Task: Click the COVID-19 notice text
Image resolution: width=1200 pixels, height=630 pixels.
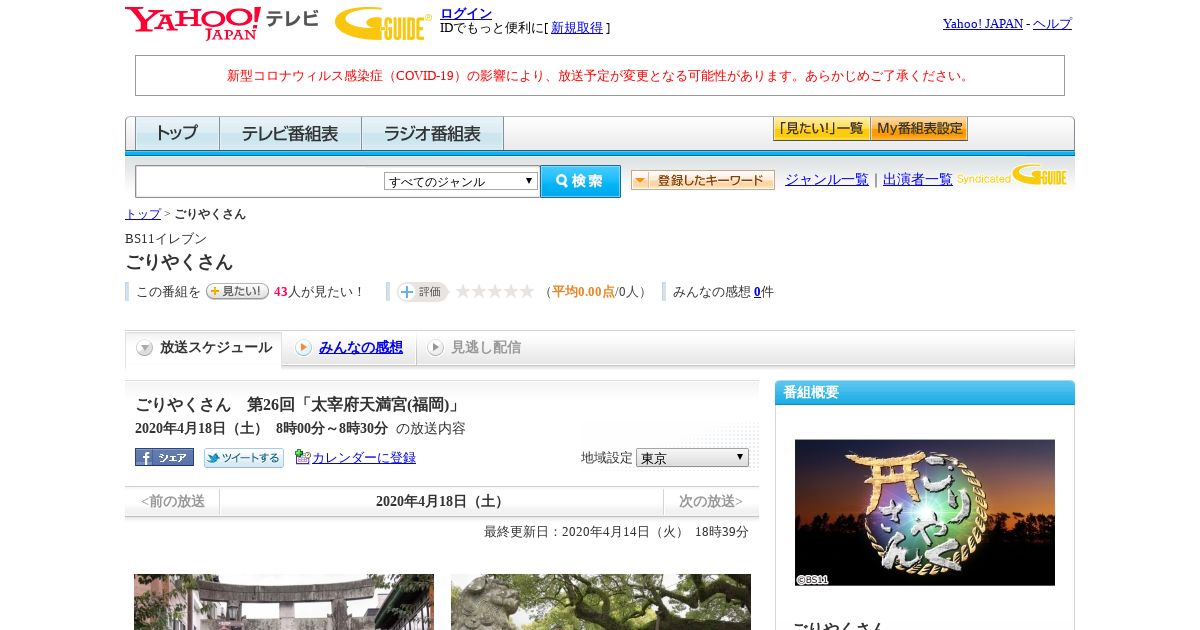Action: (x=600, y=75)
